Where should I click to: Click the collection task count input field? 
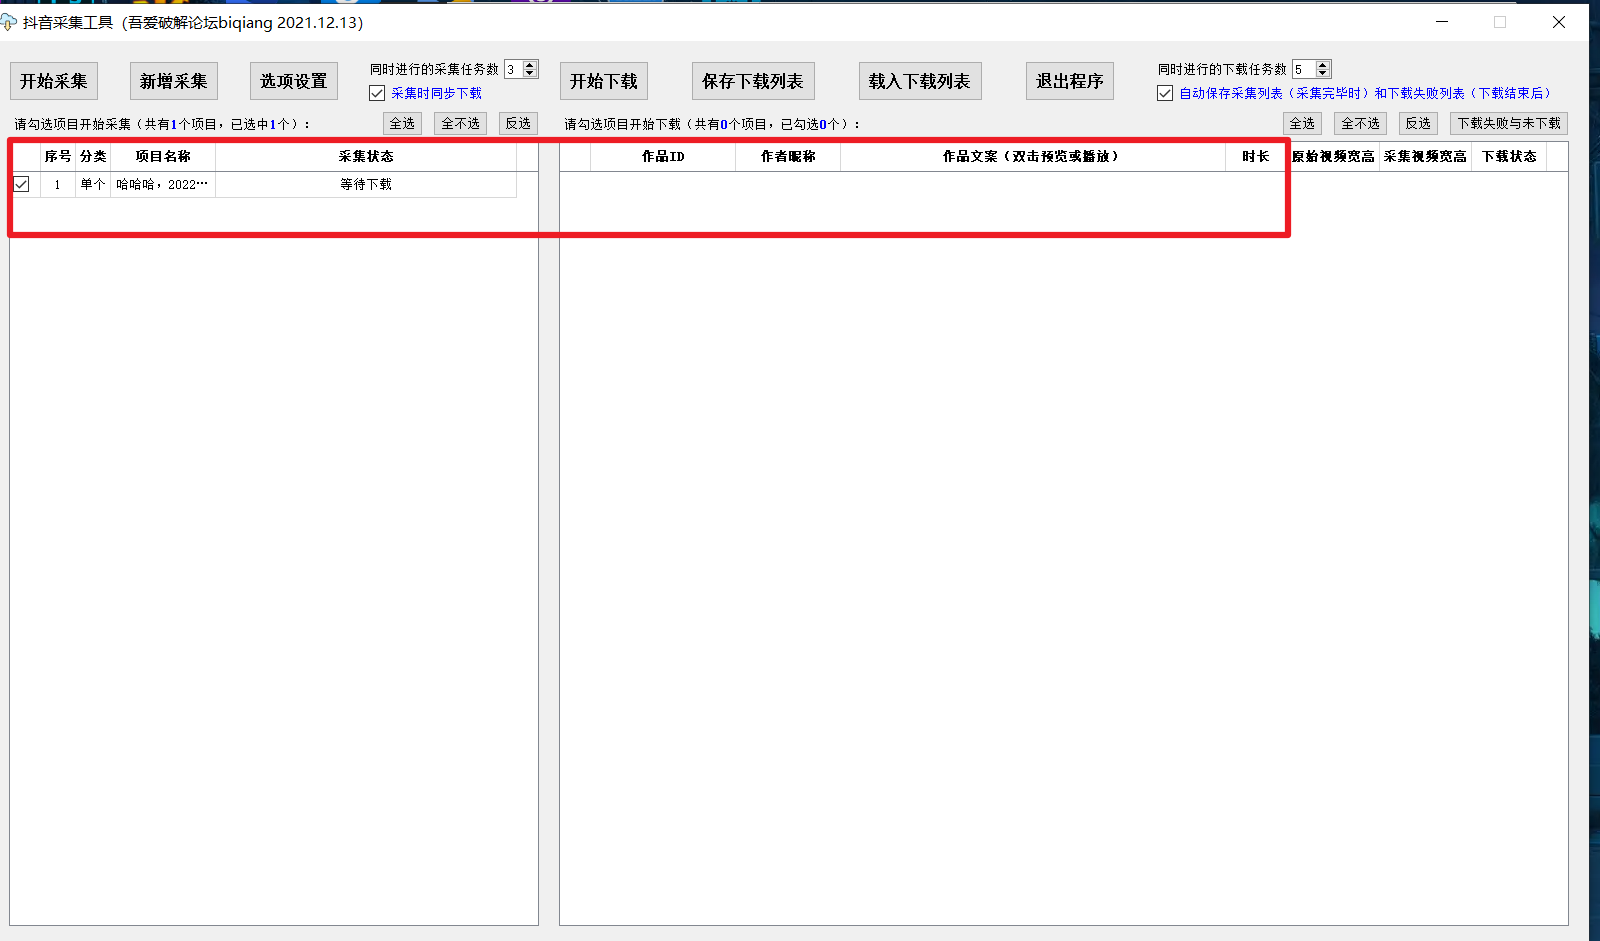click(513, 69)
